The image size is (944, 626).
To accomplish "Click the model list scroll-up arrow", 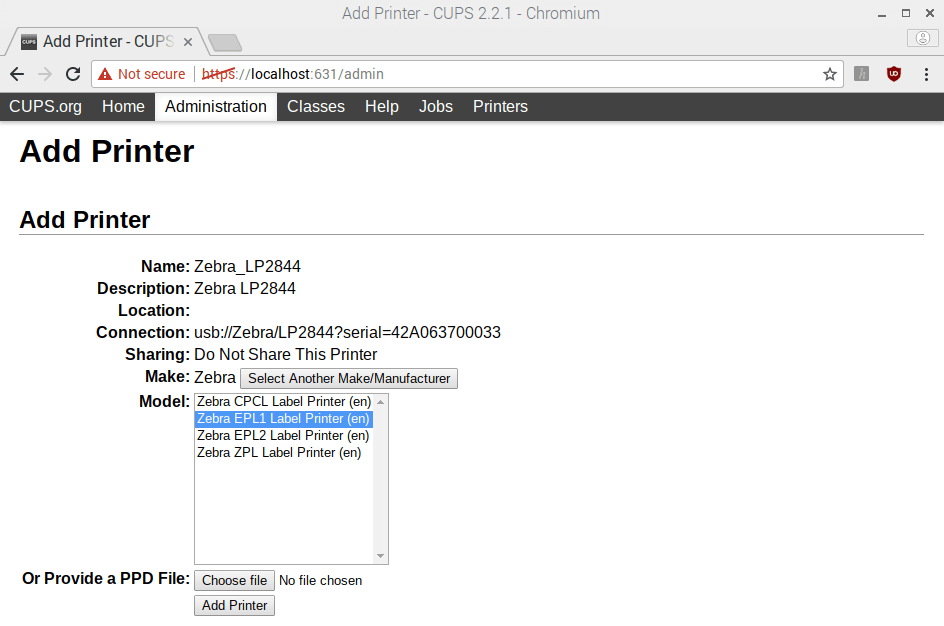I will click(380, 401).
